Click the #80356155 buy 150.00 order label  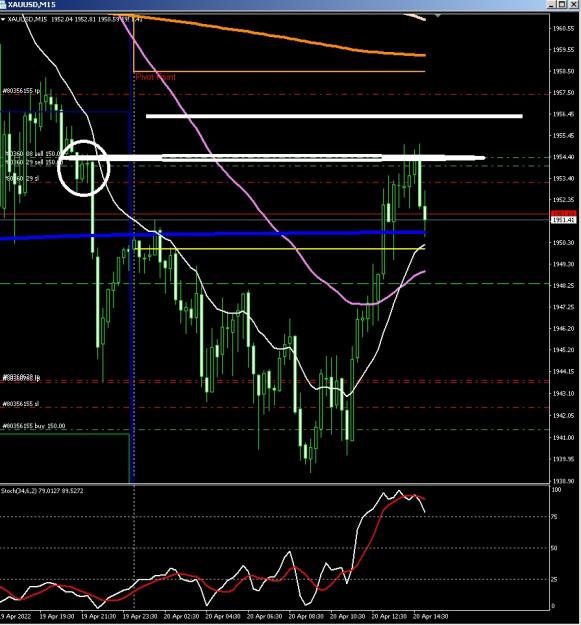coord(34,426)
